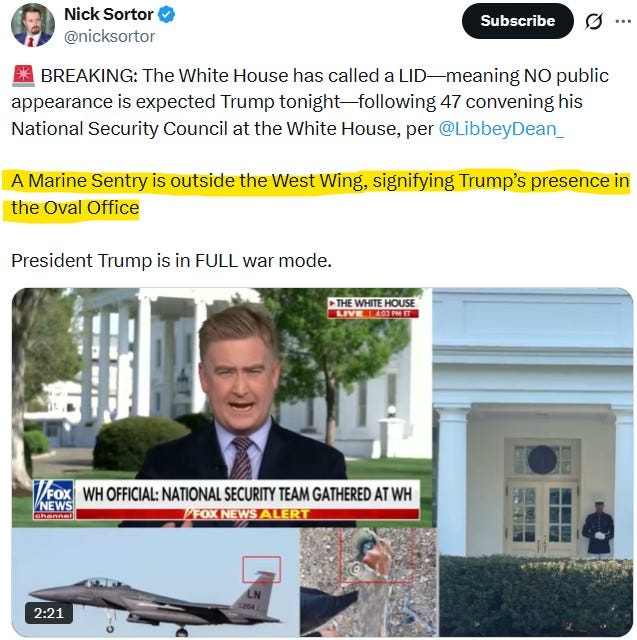Screen dimensions: 637x640
Task: Click the 2:21 video duration badge
Action: (x=49, y=613)
